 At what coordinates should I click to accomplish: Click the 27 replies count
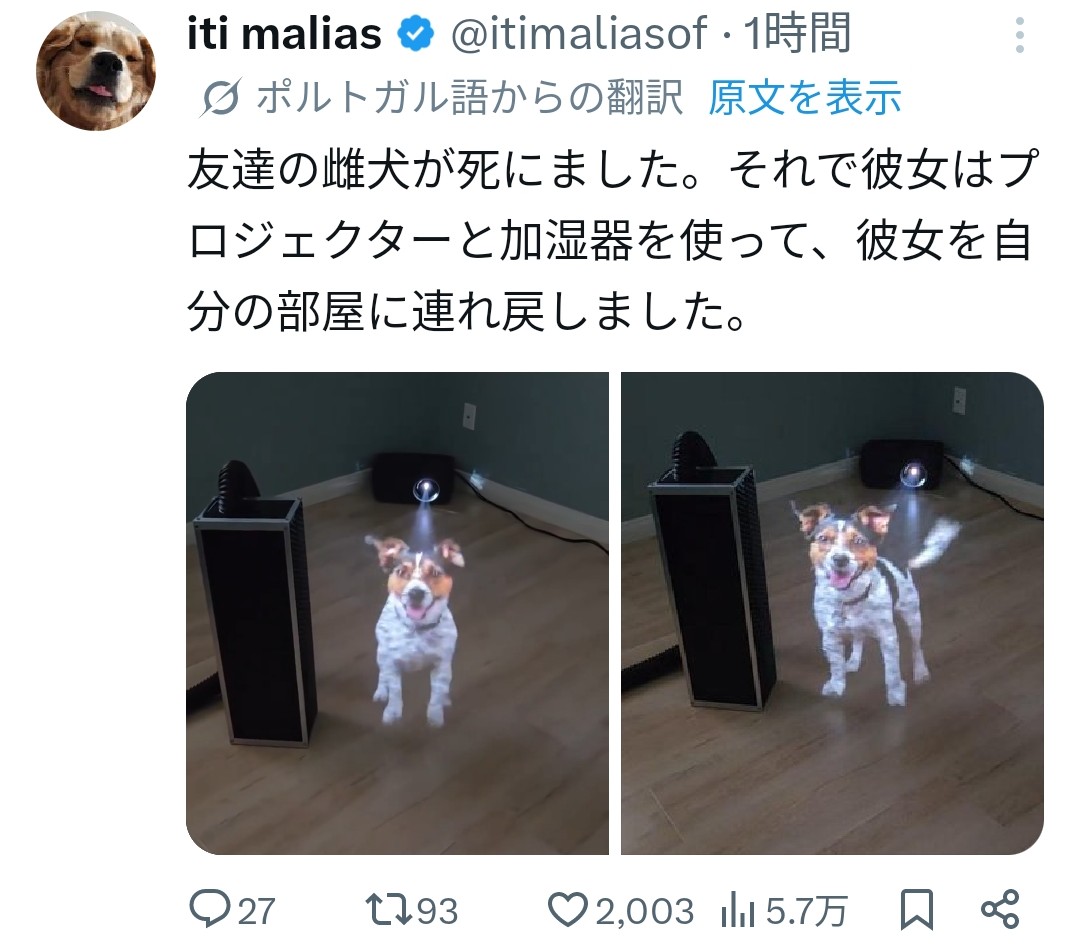(257, 911)
